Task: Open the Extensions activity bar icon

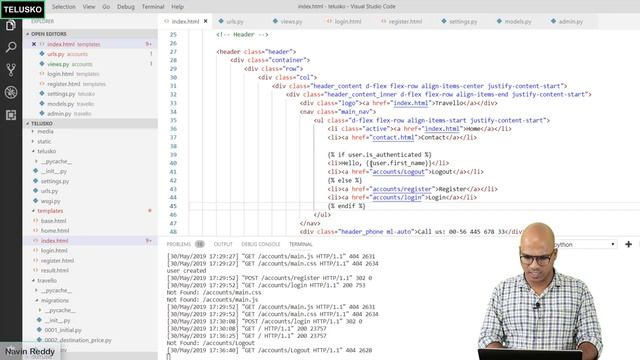Action: [x=11, y=115]
